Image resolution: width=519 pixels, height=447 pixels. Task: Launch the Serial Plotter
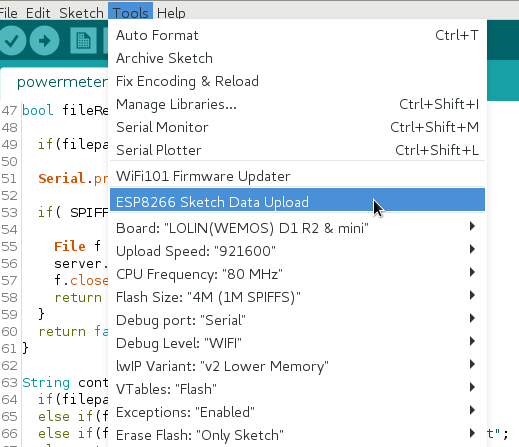click(x=297, y=150)
